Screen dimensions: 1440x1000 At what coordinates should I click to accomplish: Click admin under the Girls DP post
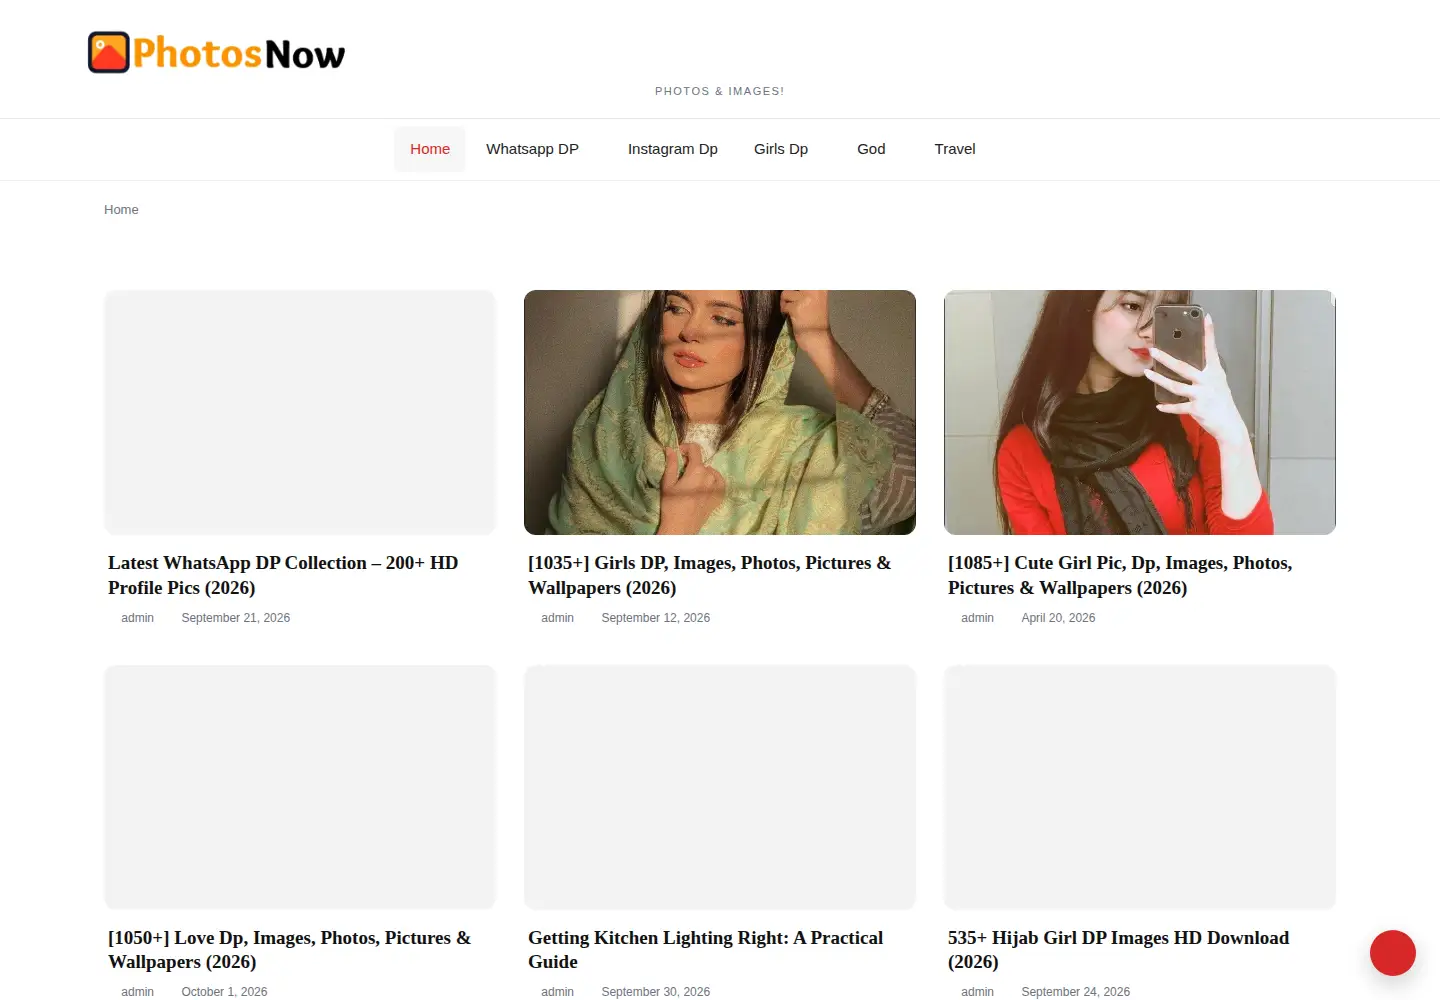(558, 618)
